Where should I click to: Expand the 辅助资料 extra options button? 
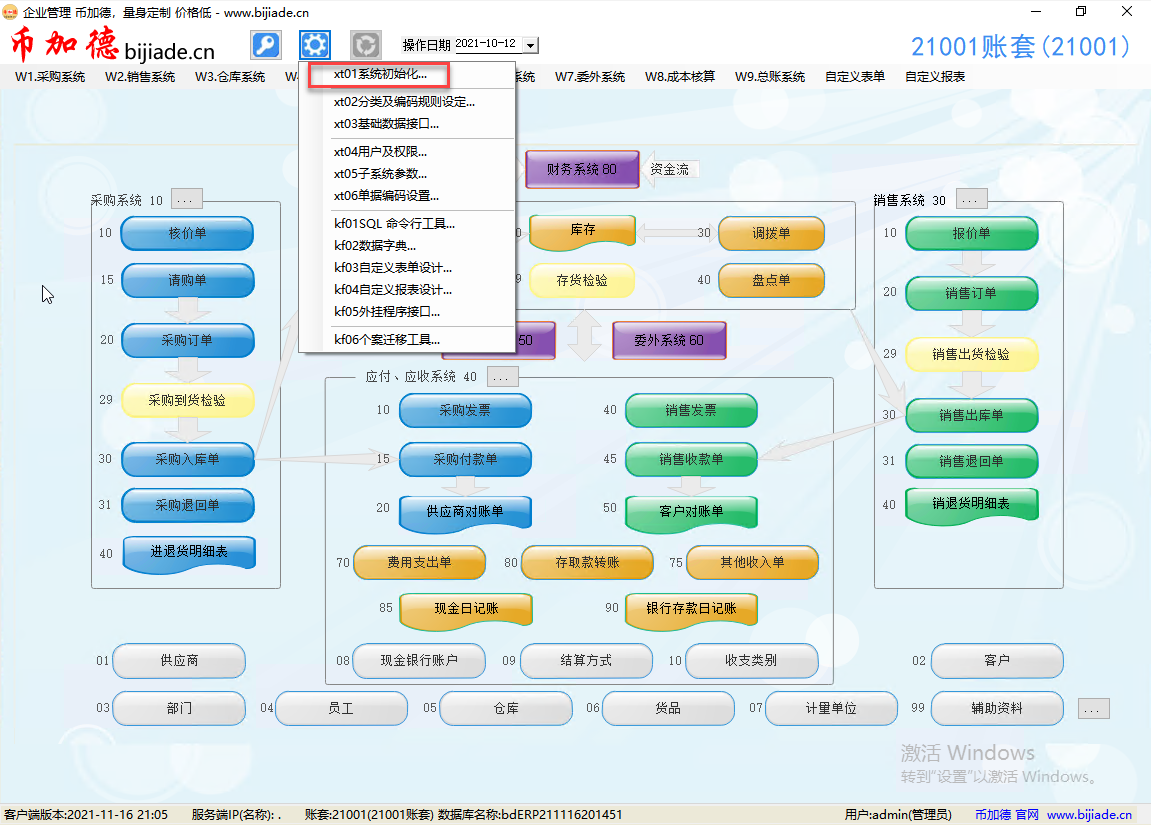(x=1092, y=708)
